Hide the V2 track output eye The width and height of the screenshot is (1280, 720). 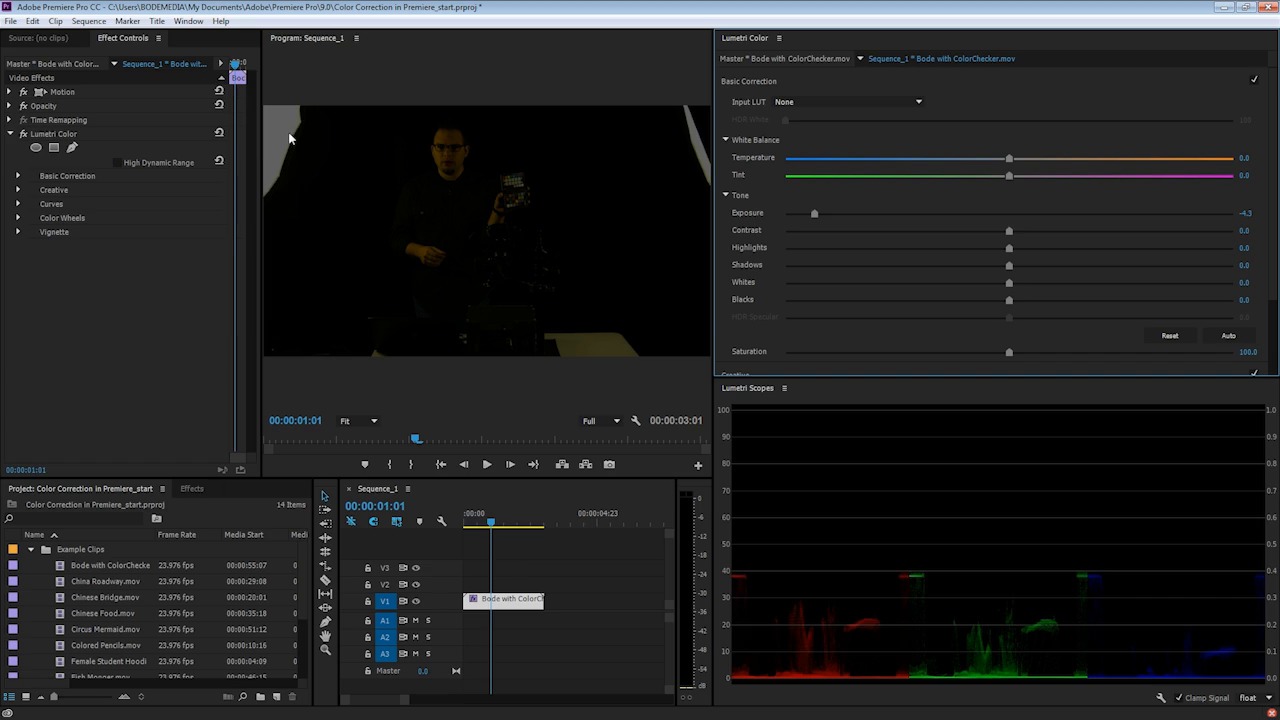[x=416, y=585]
